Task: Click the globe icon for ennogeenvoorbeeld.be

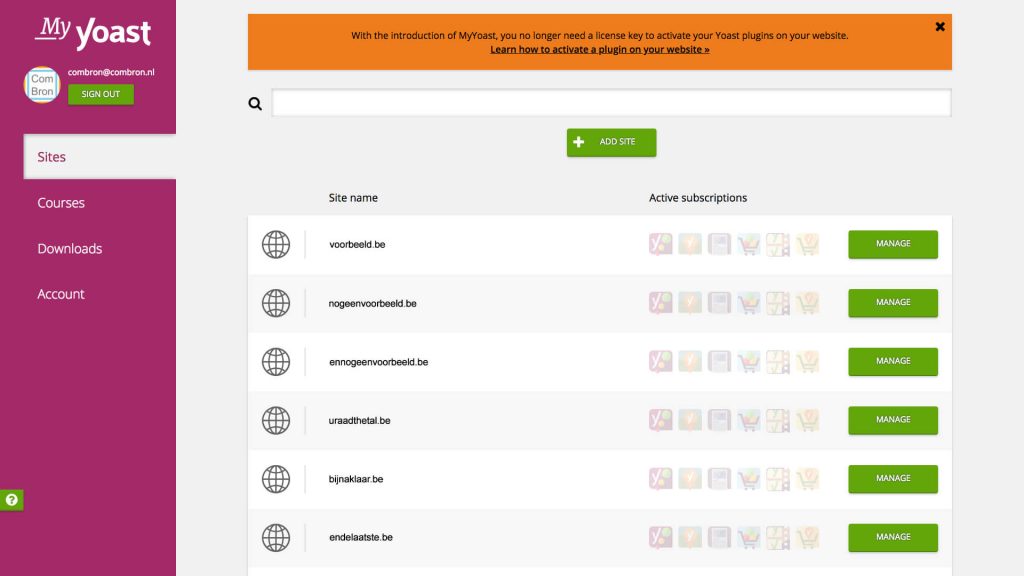Action: click(x=276, y=362)
